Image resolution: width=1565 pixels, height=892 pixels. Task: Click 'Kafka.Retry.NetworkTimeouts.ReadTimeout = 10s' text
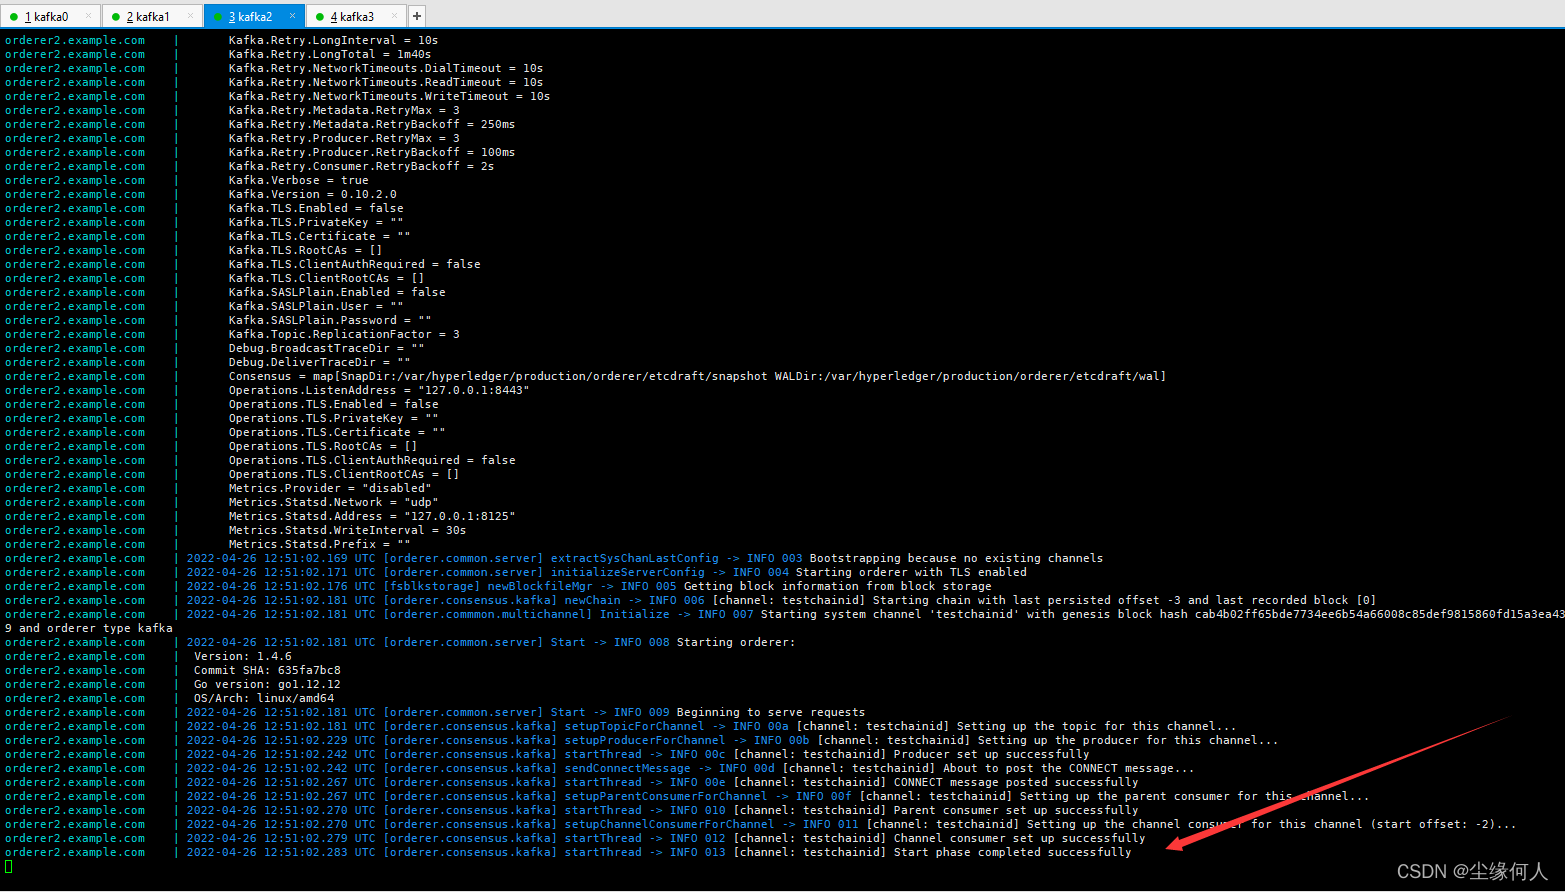coord(386,82)
